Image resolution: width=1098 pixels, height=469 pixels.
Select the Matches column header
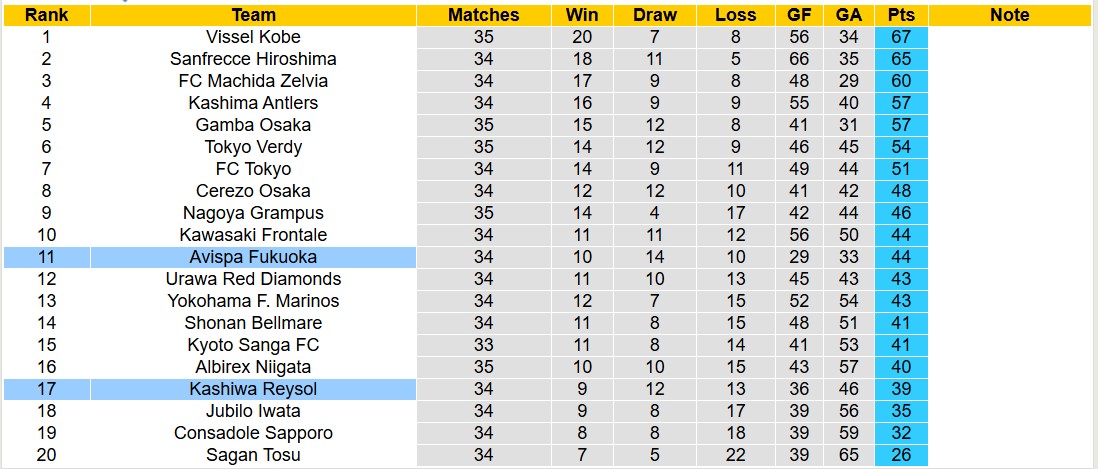tap(484, 15)
